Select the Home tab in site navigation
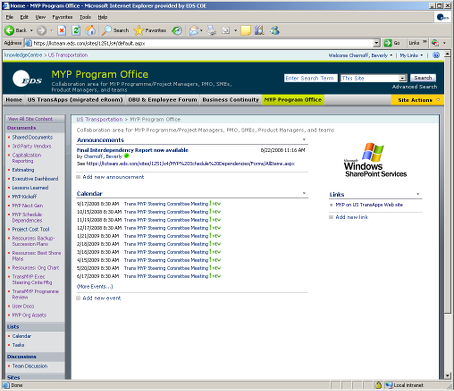The width and height of the screenshot is (454, 391). 14,100
